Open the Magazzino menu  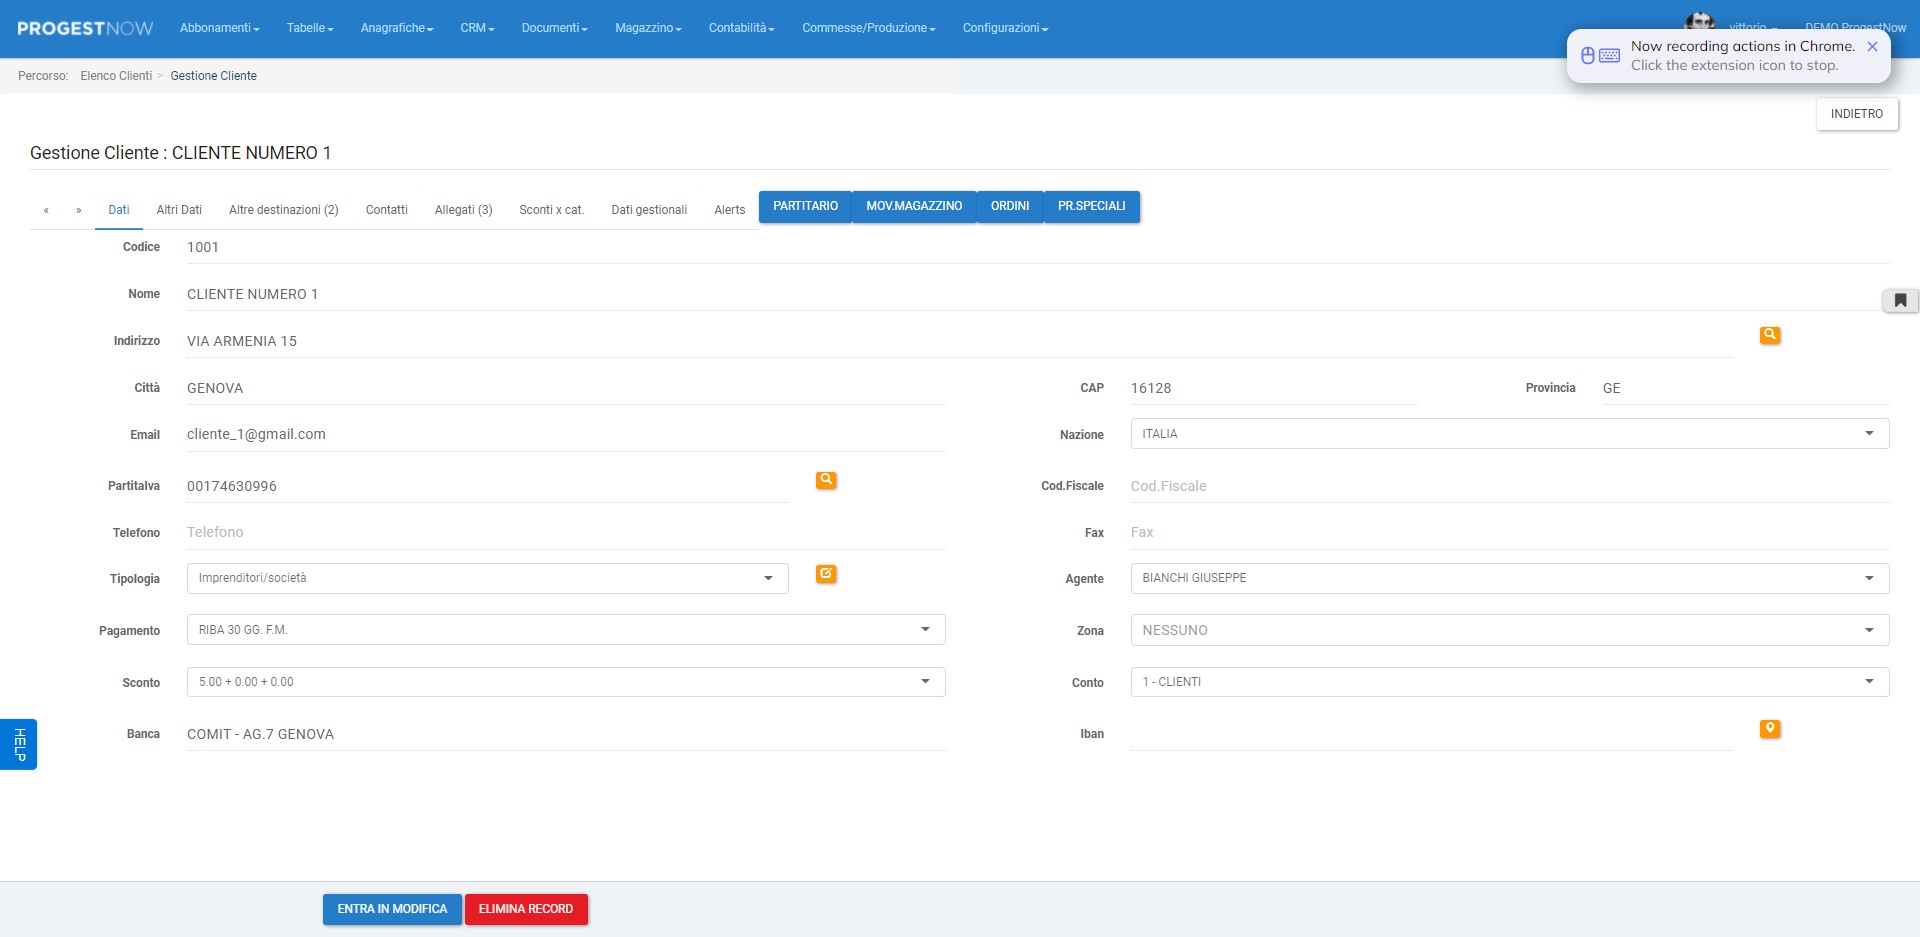click(x=647, y=28)
